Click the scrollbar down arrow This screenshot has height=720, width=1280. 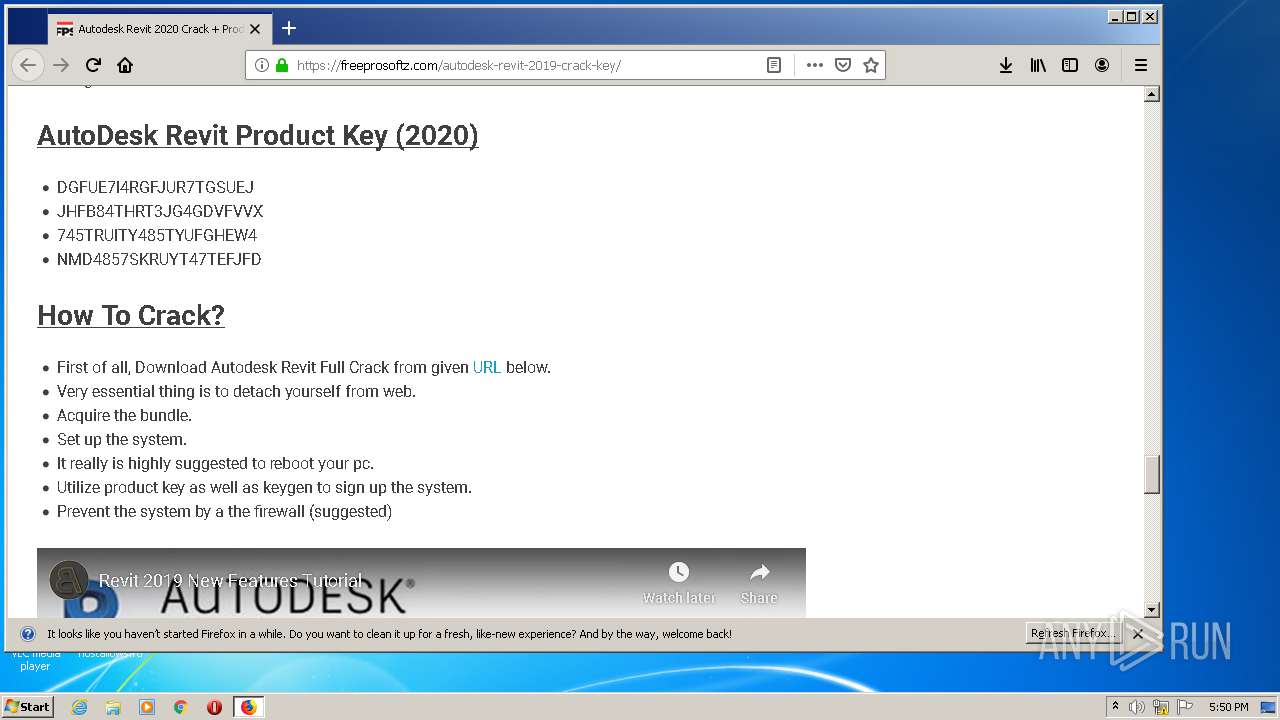[1152, 609]
